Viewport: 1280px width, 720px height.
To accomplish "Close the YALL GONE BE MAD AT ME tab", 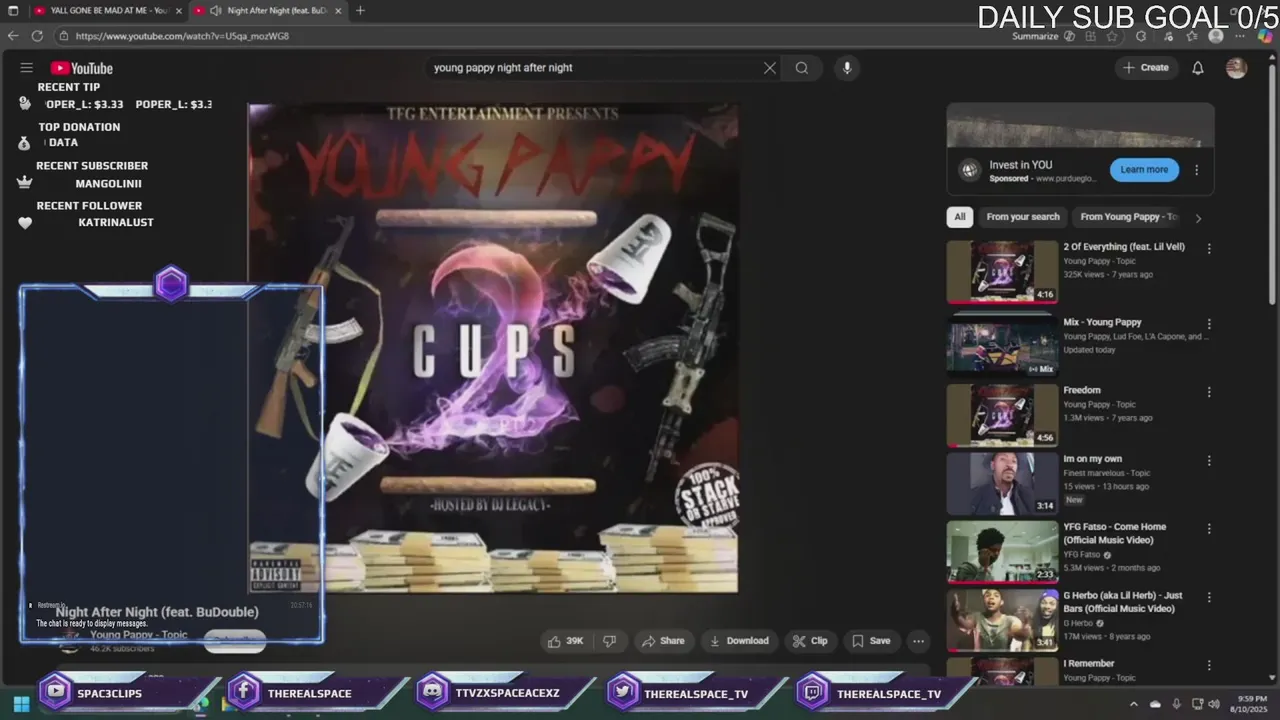I will coord(178,10).
